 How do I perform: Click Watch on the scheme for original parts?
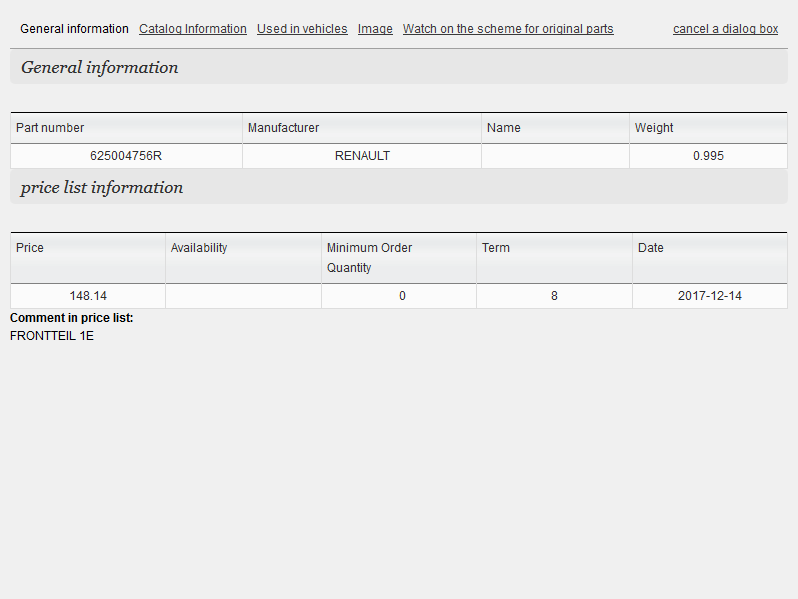(x=508, y=29)
